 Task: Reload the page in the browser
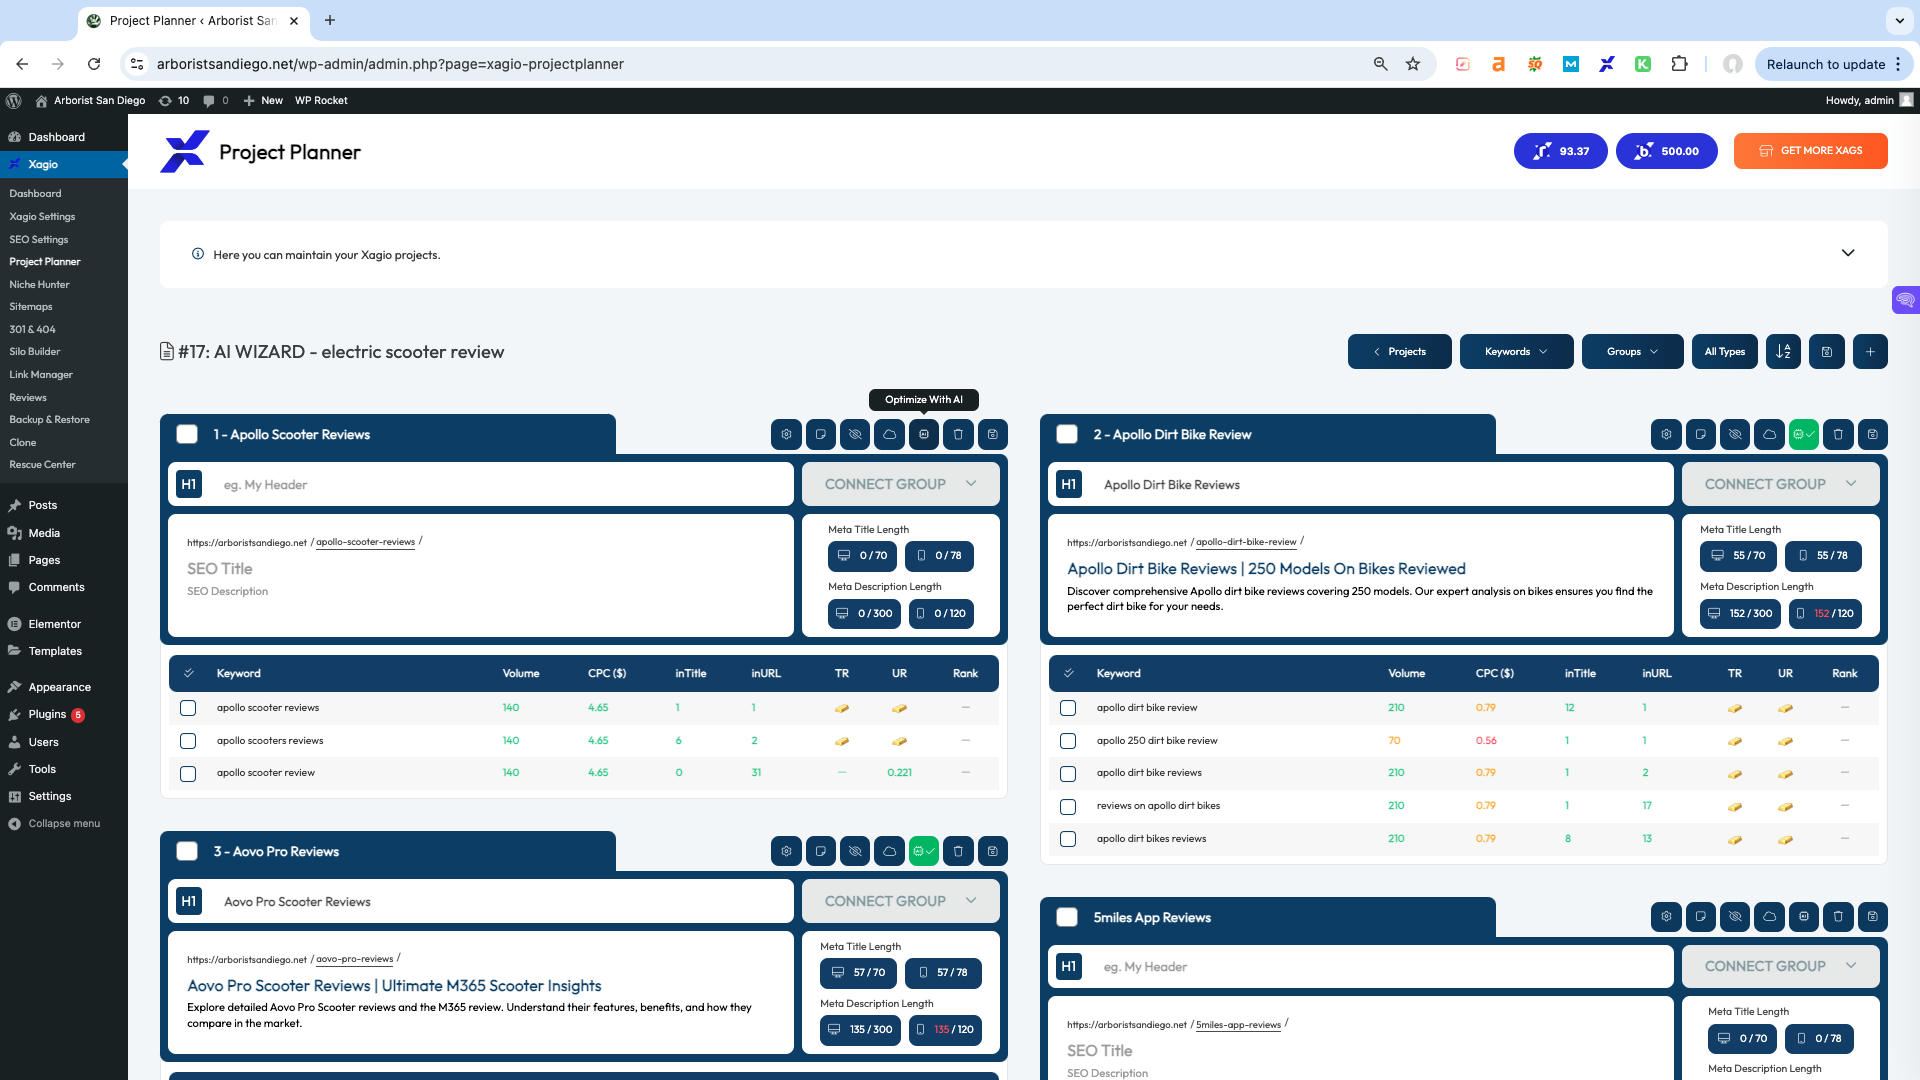click(x=94, y=64)
